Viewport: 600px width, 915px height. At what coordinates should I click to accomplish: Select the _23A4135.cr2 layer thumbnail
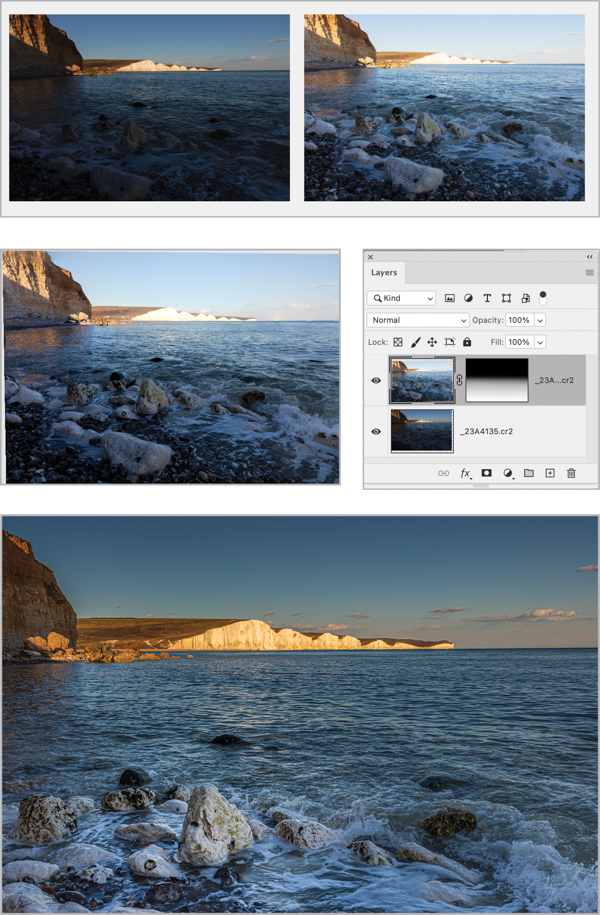pos(422,431)
